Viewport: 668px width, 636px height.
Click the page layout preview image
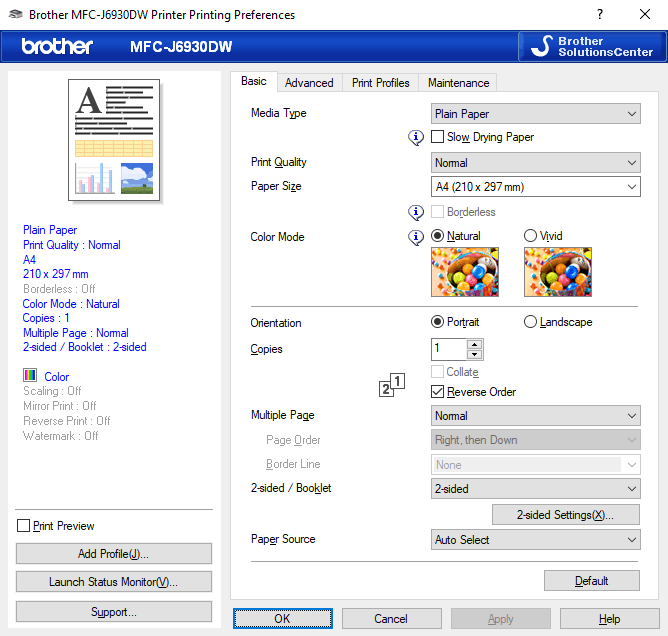click(x=114, y=140)
